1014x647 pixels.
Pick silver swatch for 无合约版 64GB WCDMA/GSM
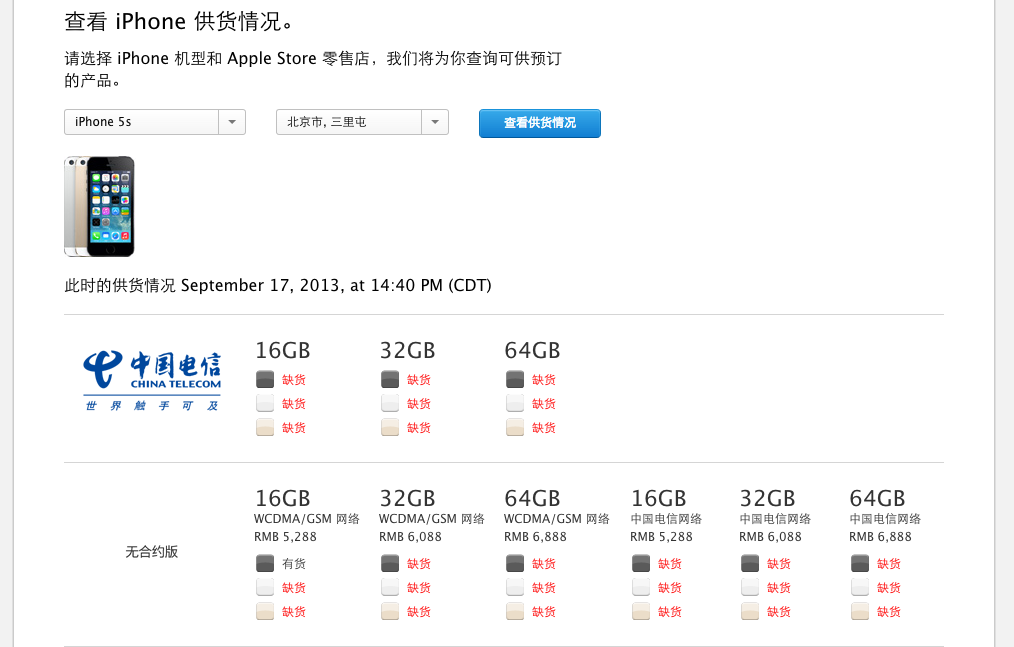(x=515, y=587)
